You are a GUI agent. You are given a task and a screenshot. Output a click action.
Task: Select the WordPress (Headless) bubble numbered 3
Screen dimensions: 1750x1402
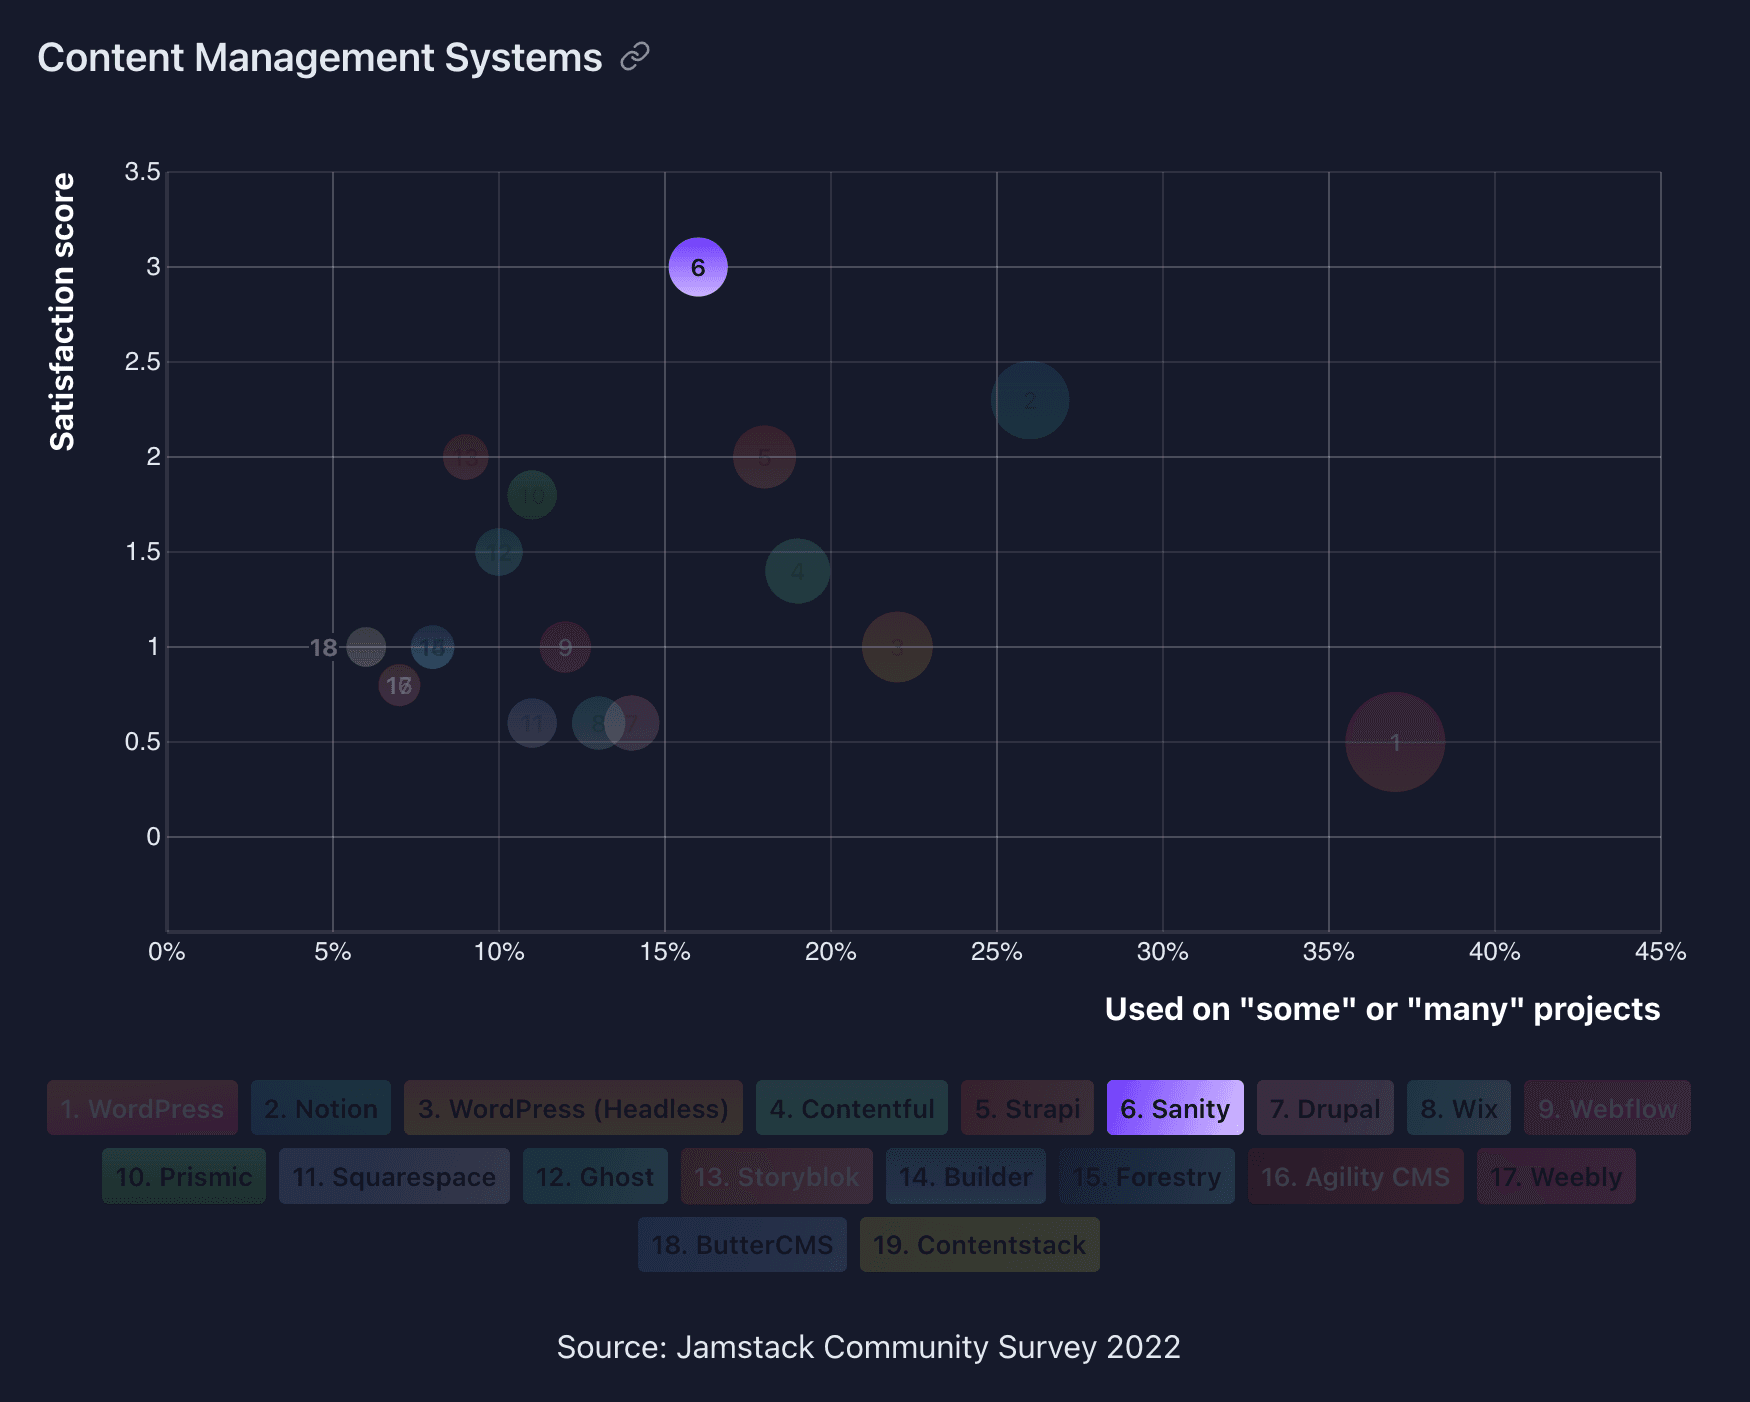(897, 647)
